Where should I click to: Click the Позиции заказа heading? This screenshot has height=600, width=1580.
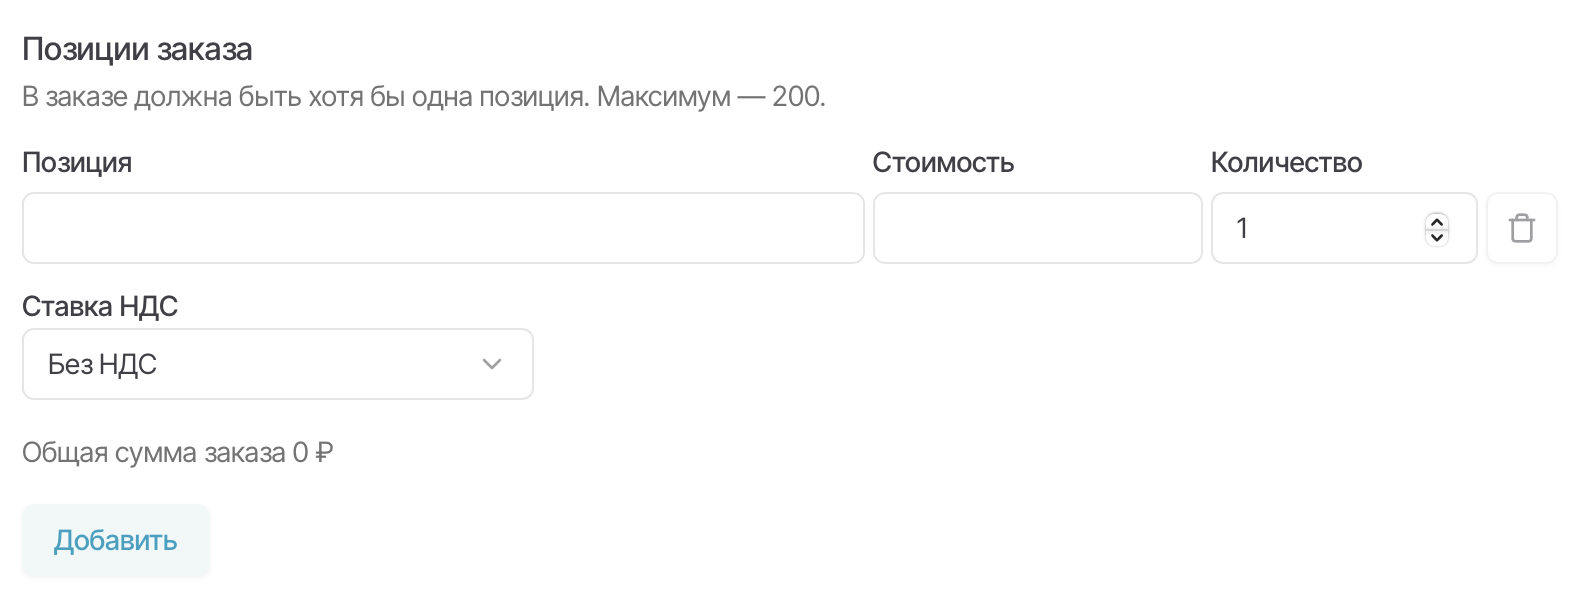click(x=137, y=49)
